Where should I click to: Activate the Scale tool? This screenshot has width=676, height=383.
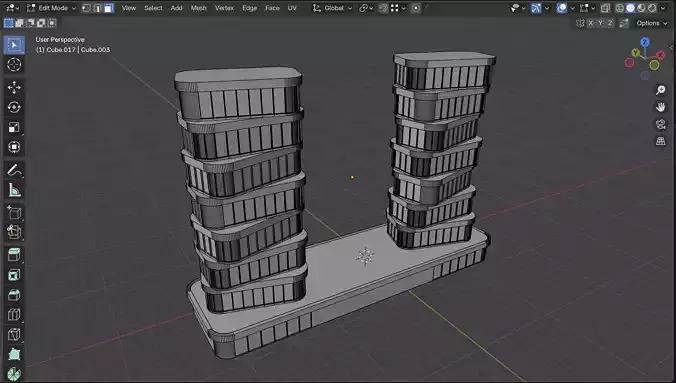[14, 127]
